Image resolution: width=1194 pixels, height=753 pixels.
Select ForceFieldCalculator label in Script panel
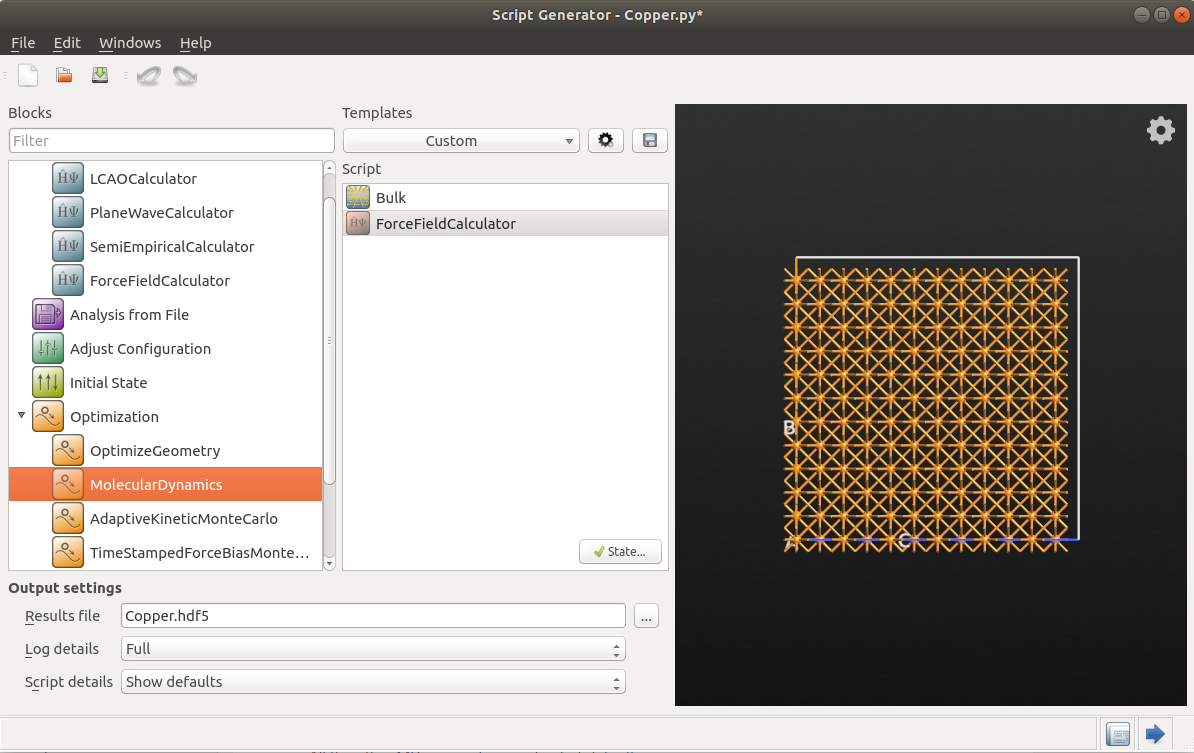coord(445,224)
